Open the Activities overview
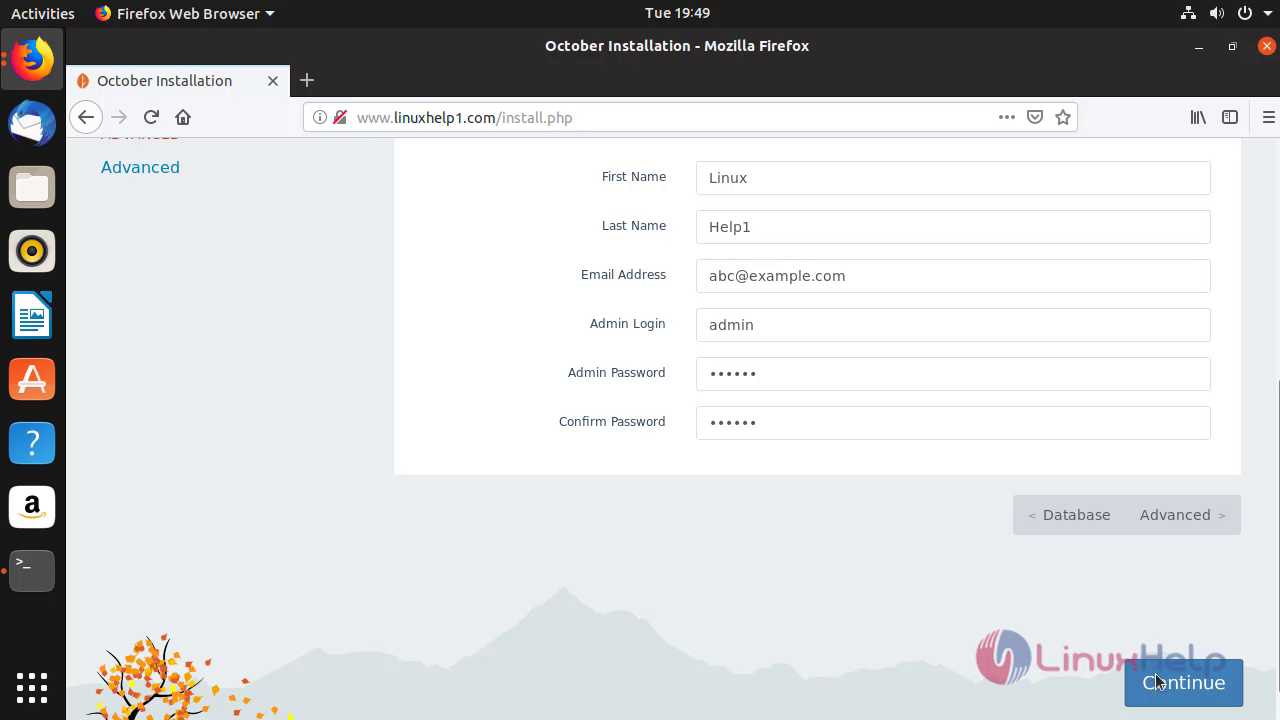Image resolution: width=1280 pixels, height=720 pixels. pos(42,13)
